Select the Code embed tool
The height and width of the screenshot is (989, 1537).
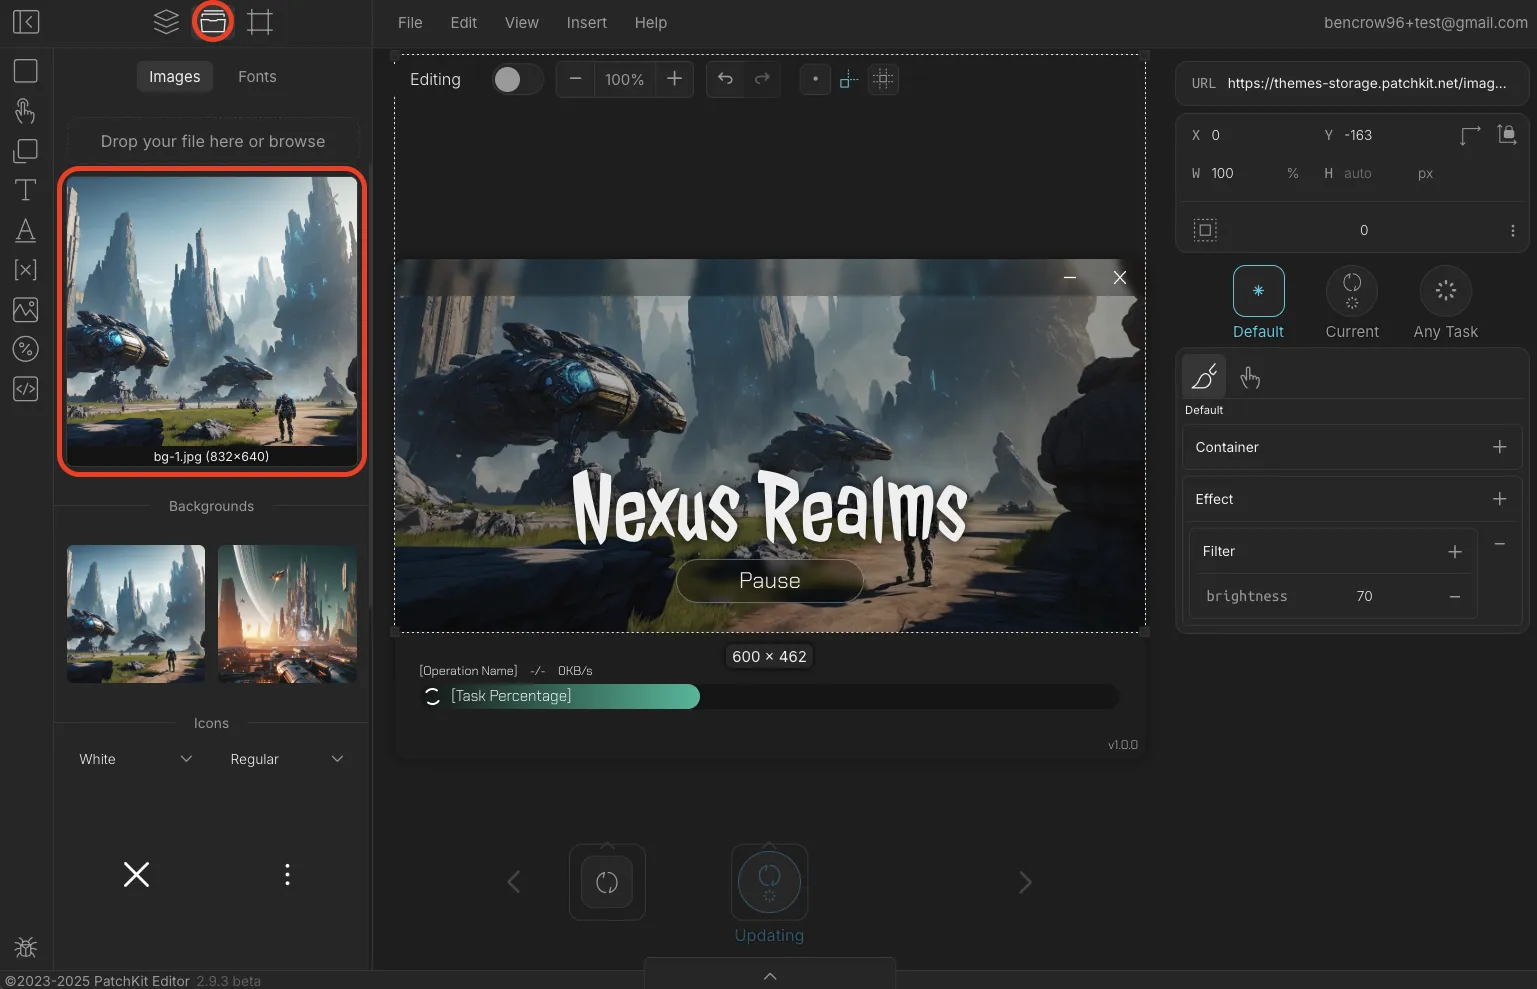(26, 389)
